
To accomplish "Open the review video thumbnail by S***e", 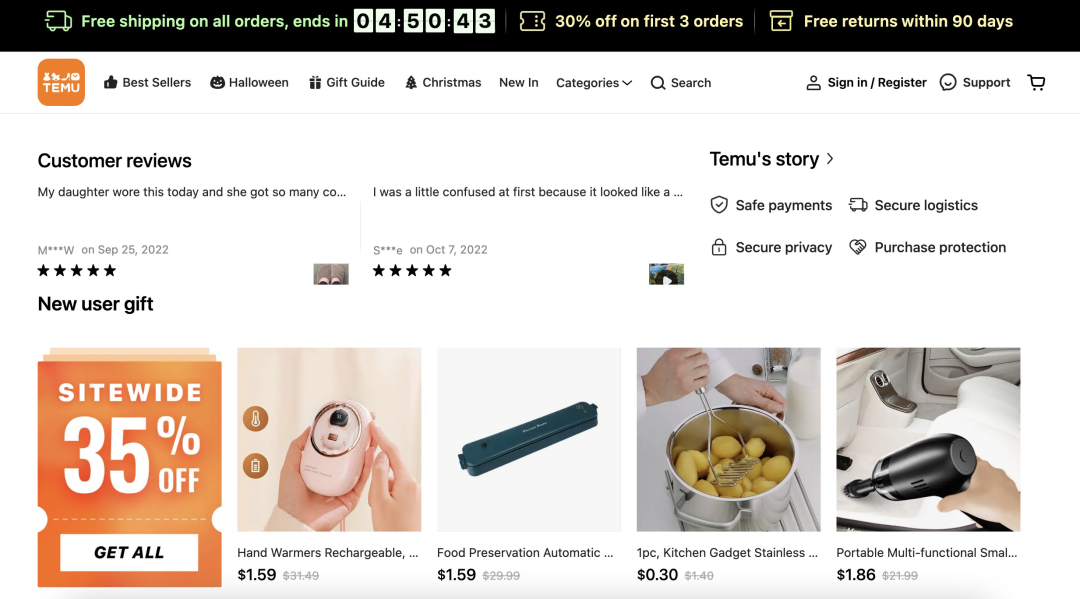I will pos(666,274).
